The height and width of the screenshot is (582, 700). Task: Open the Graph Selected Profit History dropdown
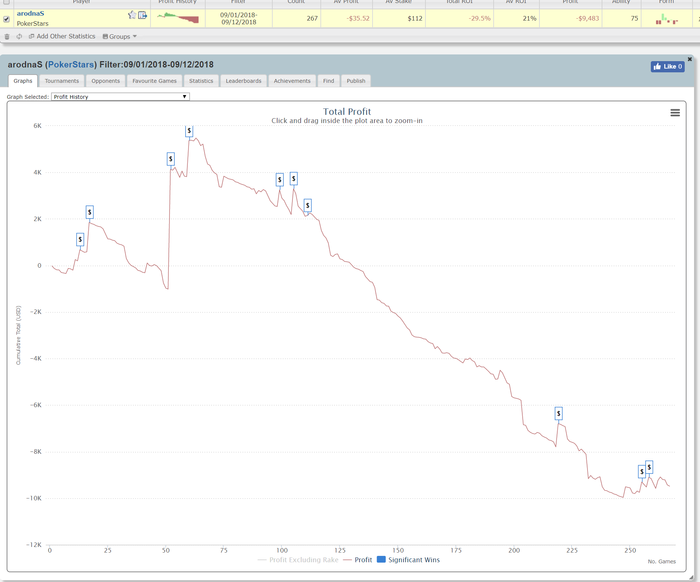pyautogui.click(x=121, y=96)
